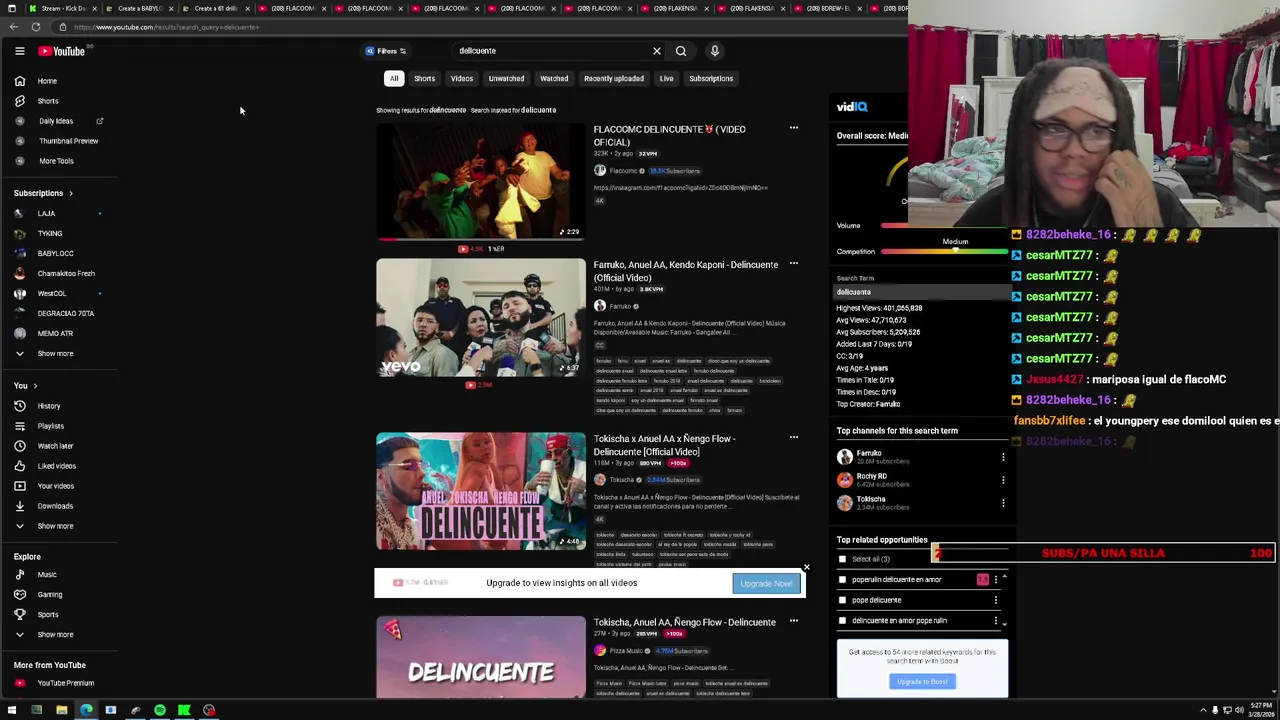Close the vidIQ upgrade insights banner
Viewport: 1280px width, 720px height.
pos(806,568)
